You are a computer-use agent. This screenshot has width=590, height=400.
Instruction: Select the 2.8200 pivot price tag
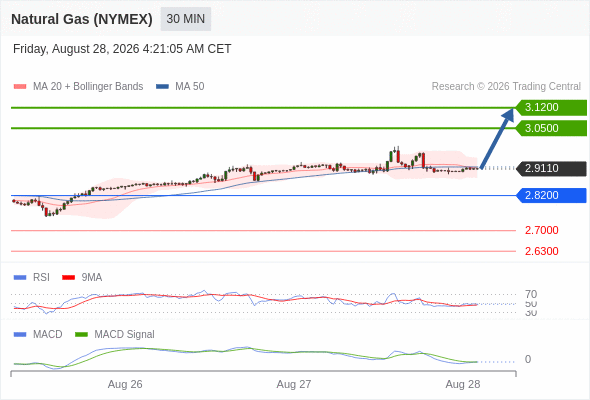pyautogui.click(x=551, y=195)
